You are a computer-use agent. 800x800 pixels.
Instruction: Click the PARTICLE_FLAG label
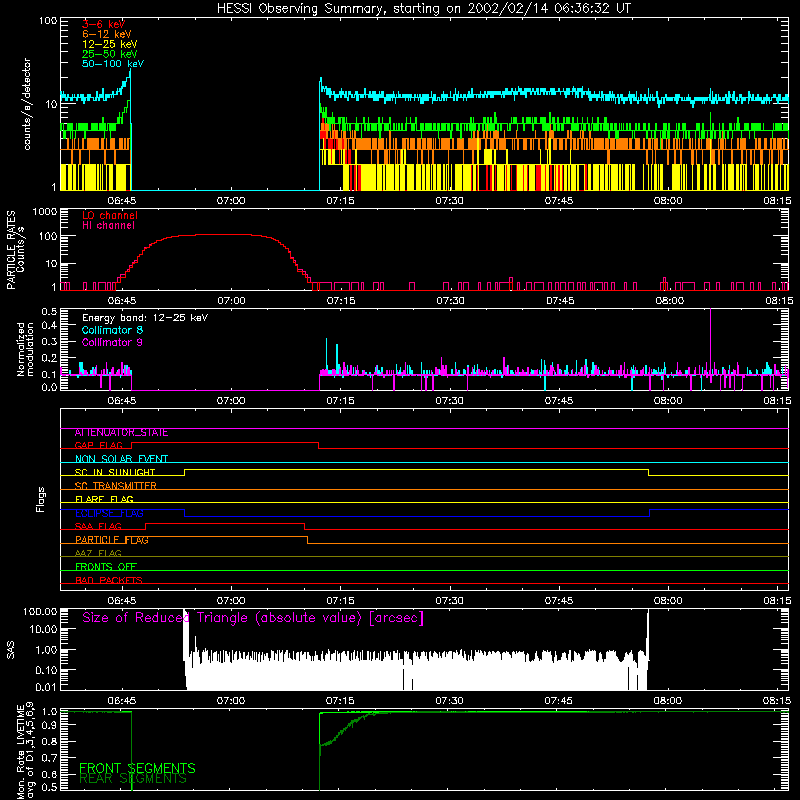[x=112, y=539]
